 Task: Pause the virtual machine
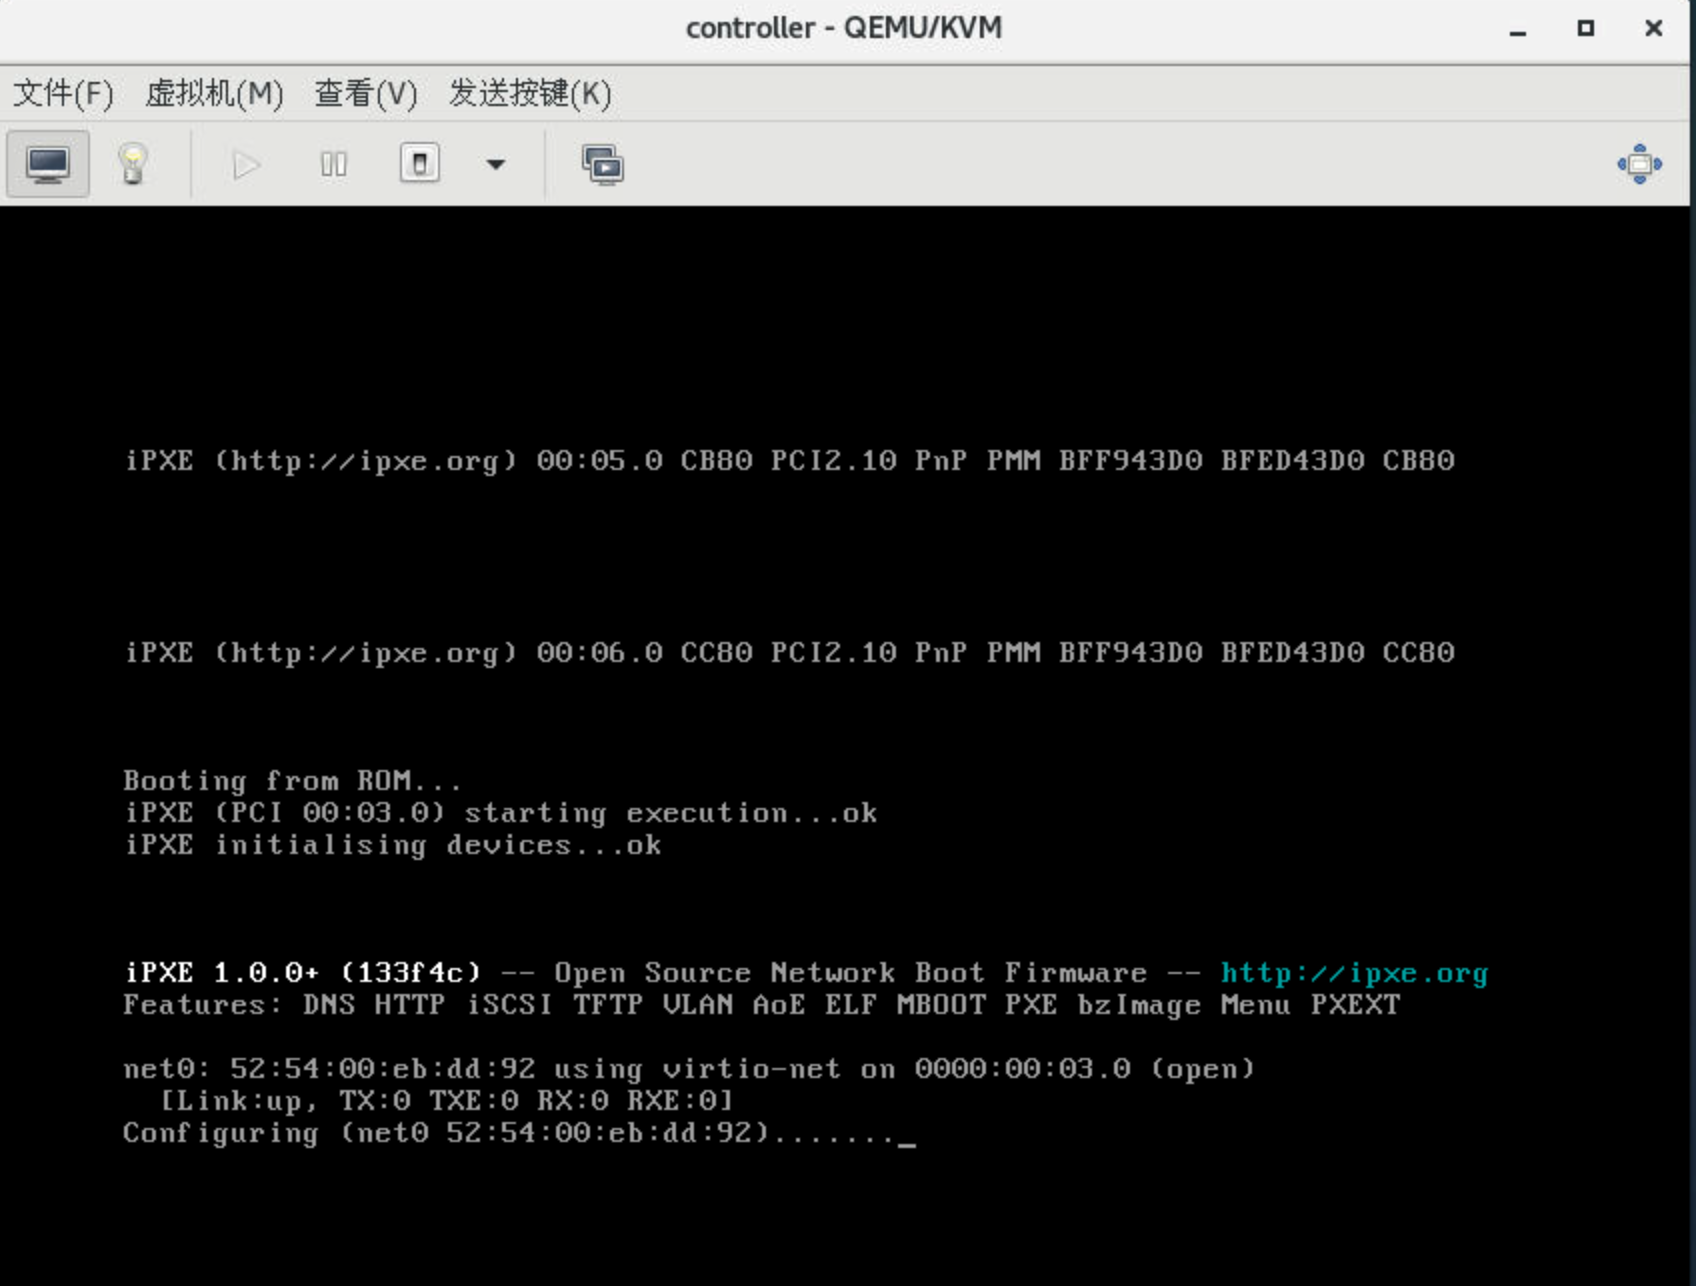333,164
